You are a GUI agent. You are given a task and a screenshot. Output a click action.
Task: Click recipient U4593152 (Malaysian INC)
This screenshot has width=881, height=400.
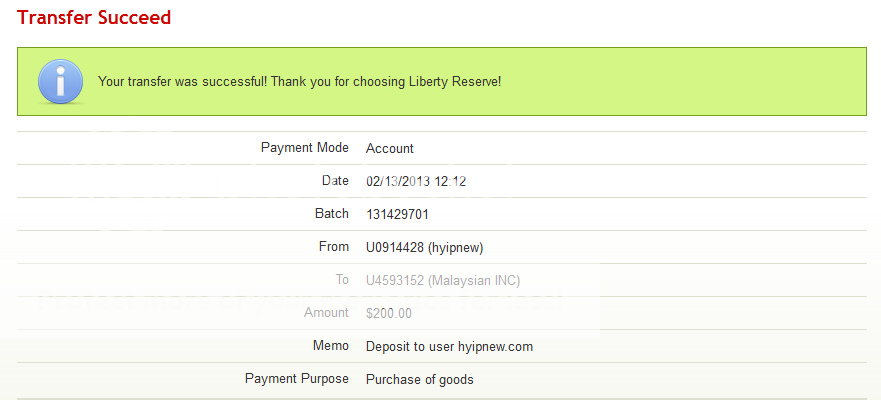(443, 281)
